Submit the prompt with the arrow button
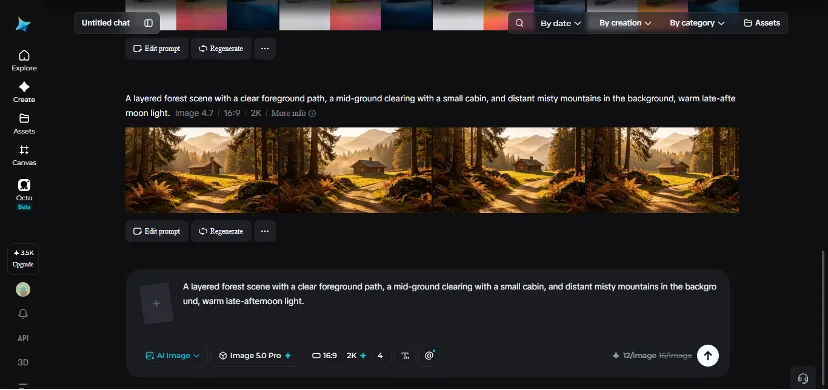Screen dimensions: 828x390 pos(708,356)
